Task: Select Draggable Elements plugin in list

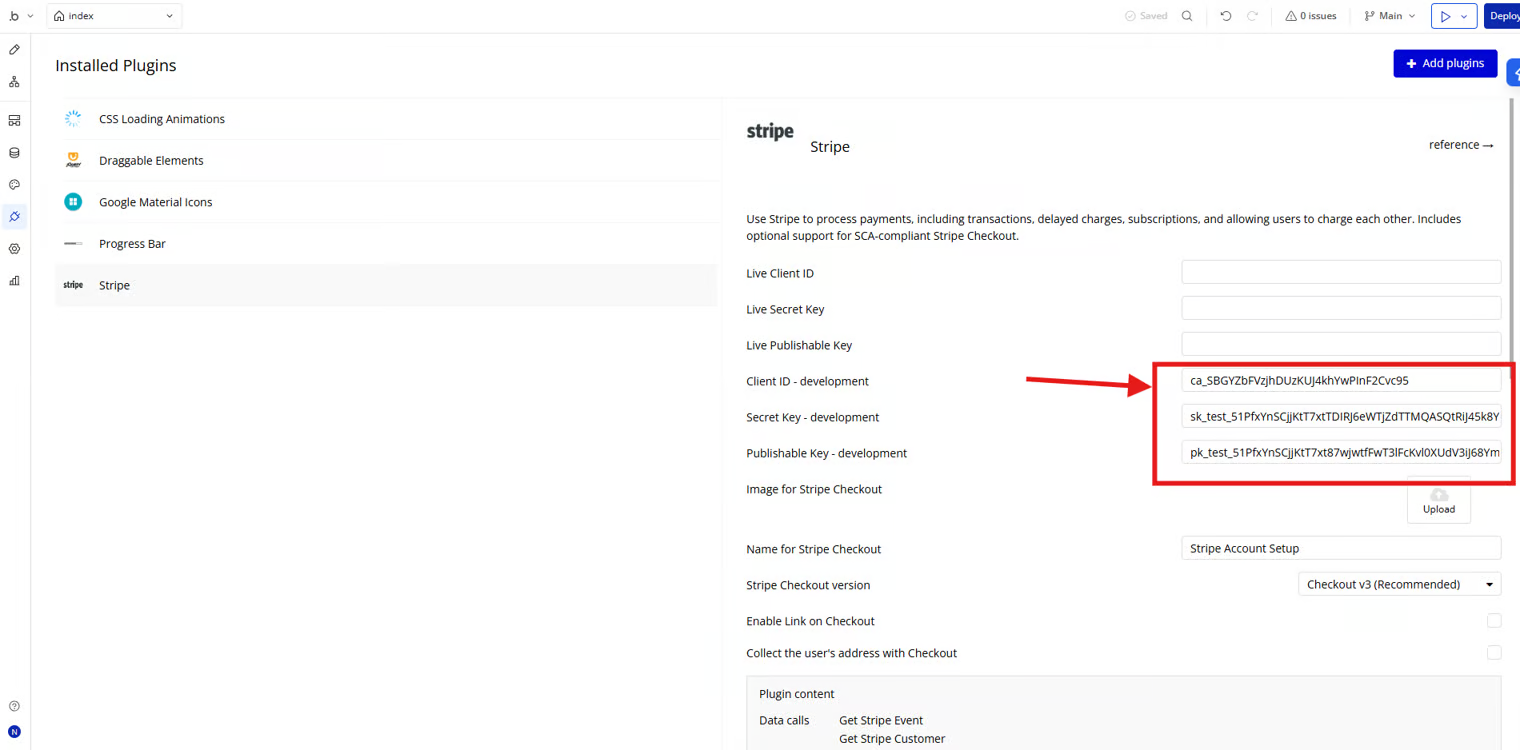Action: (x=151, y=161)
